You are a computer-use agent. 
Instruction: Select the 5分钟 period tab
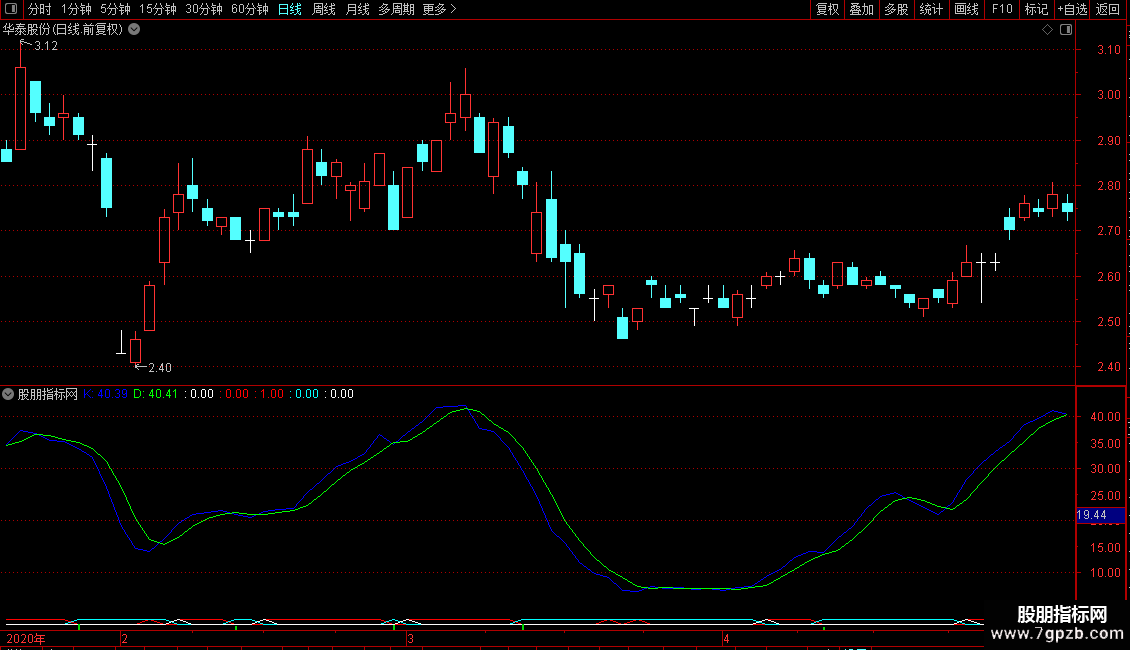(x=115, y=9)
